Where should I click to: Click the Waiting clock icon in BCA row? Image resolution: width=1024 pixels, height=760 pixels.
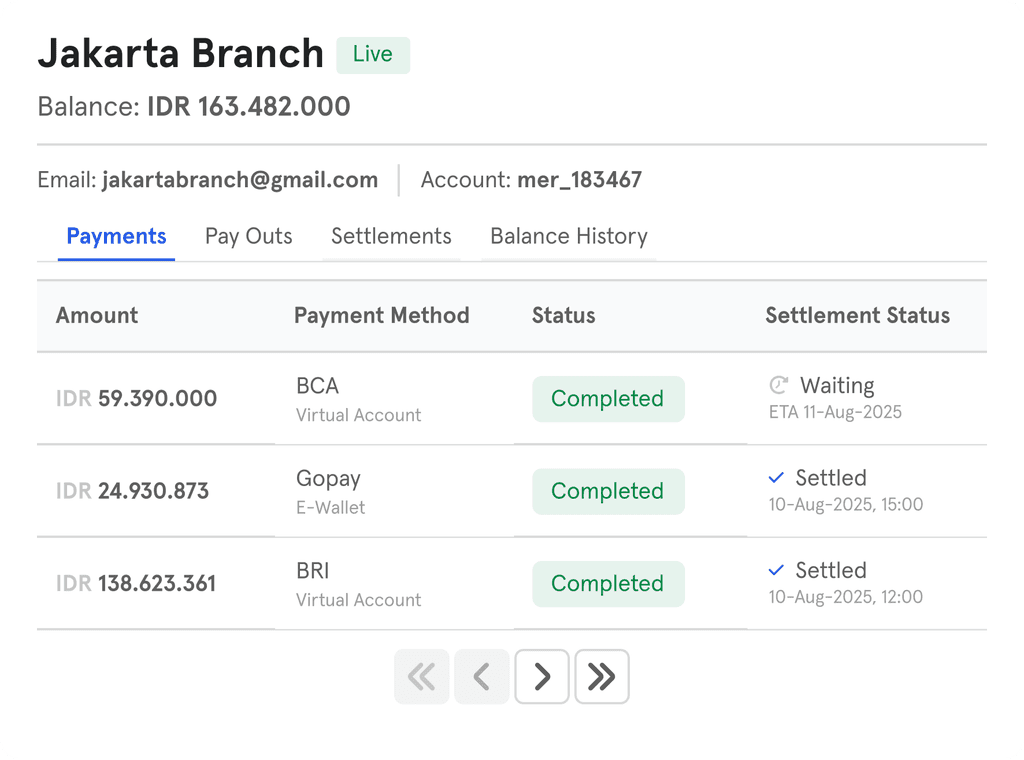point(778,385)
